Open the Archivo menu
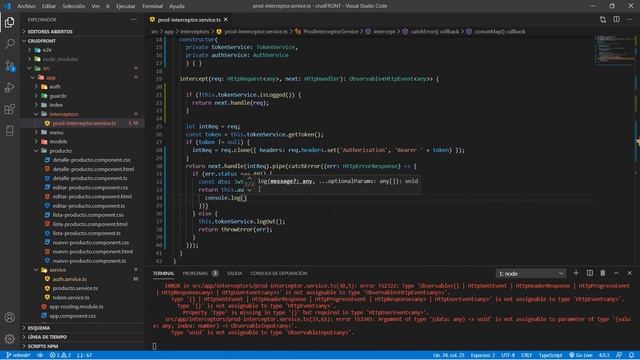The height and width of the screenshot is (360, 640). tap(27, 6)
